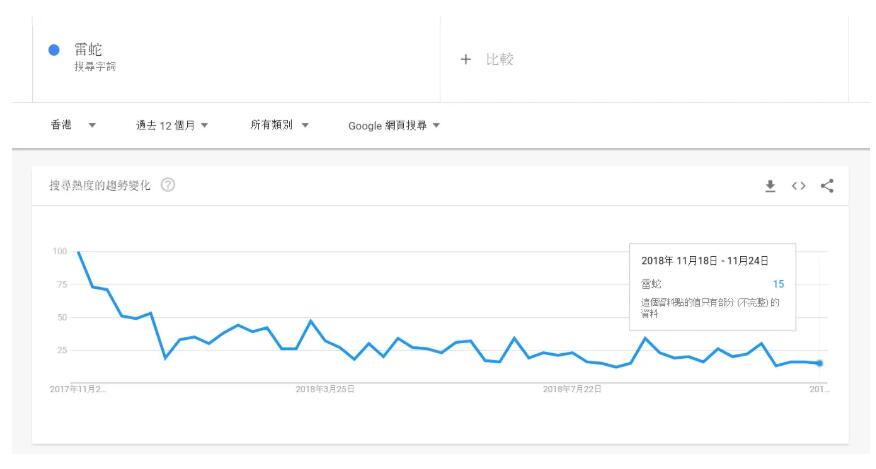Click the peak point at 100 on chart
This screenshot has width=876, height=469.
[x=78, y=252]
